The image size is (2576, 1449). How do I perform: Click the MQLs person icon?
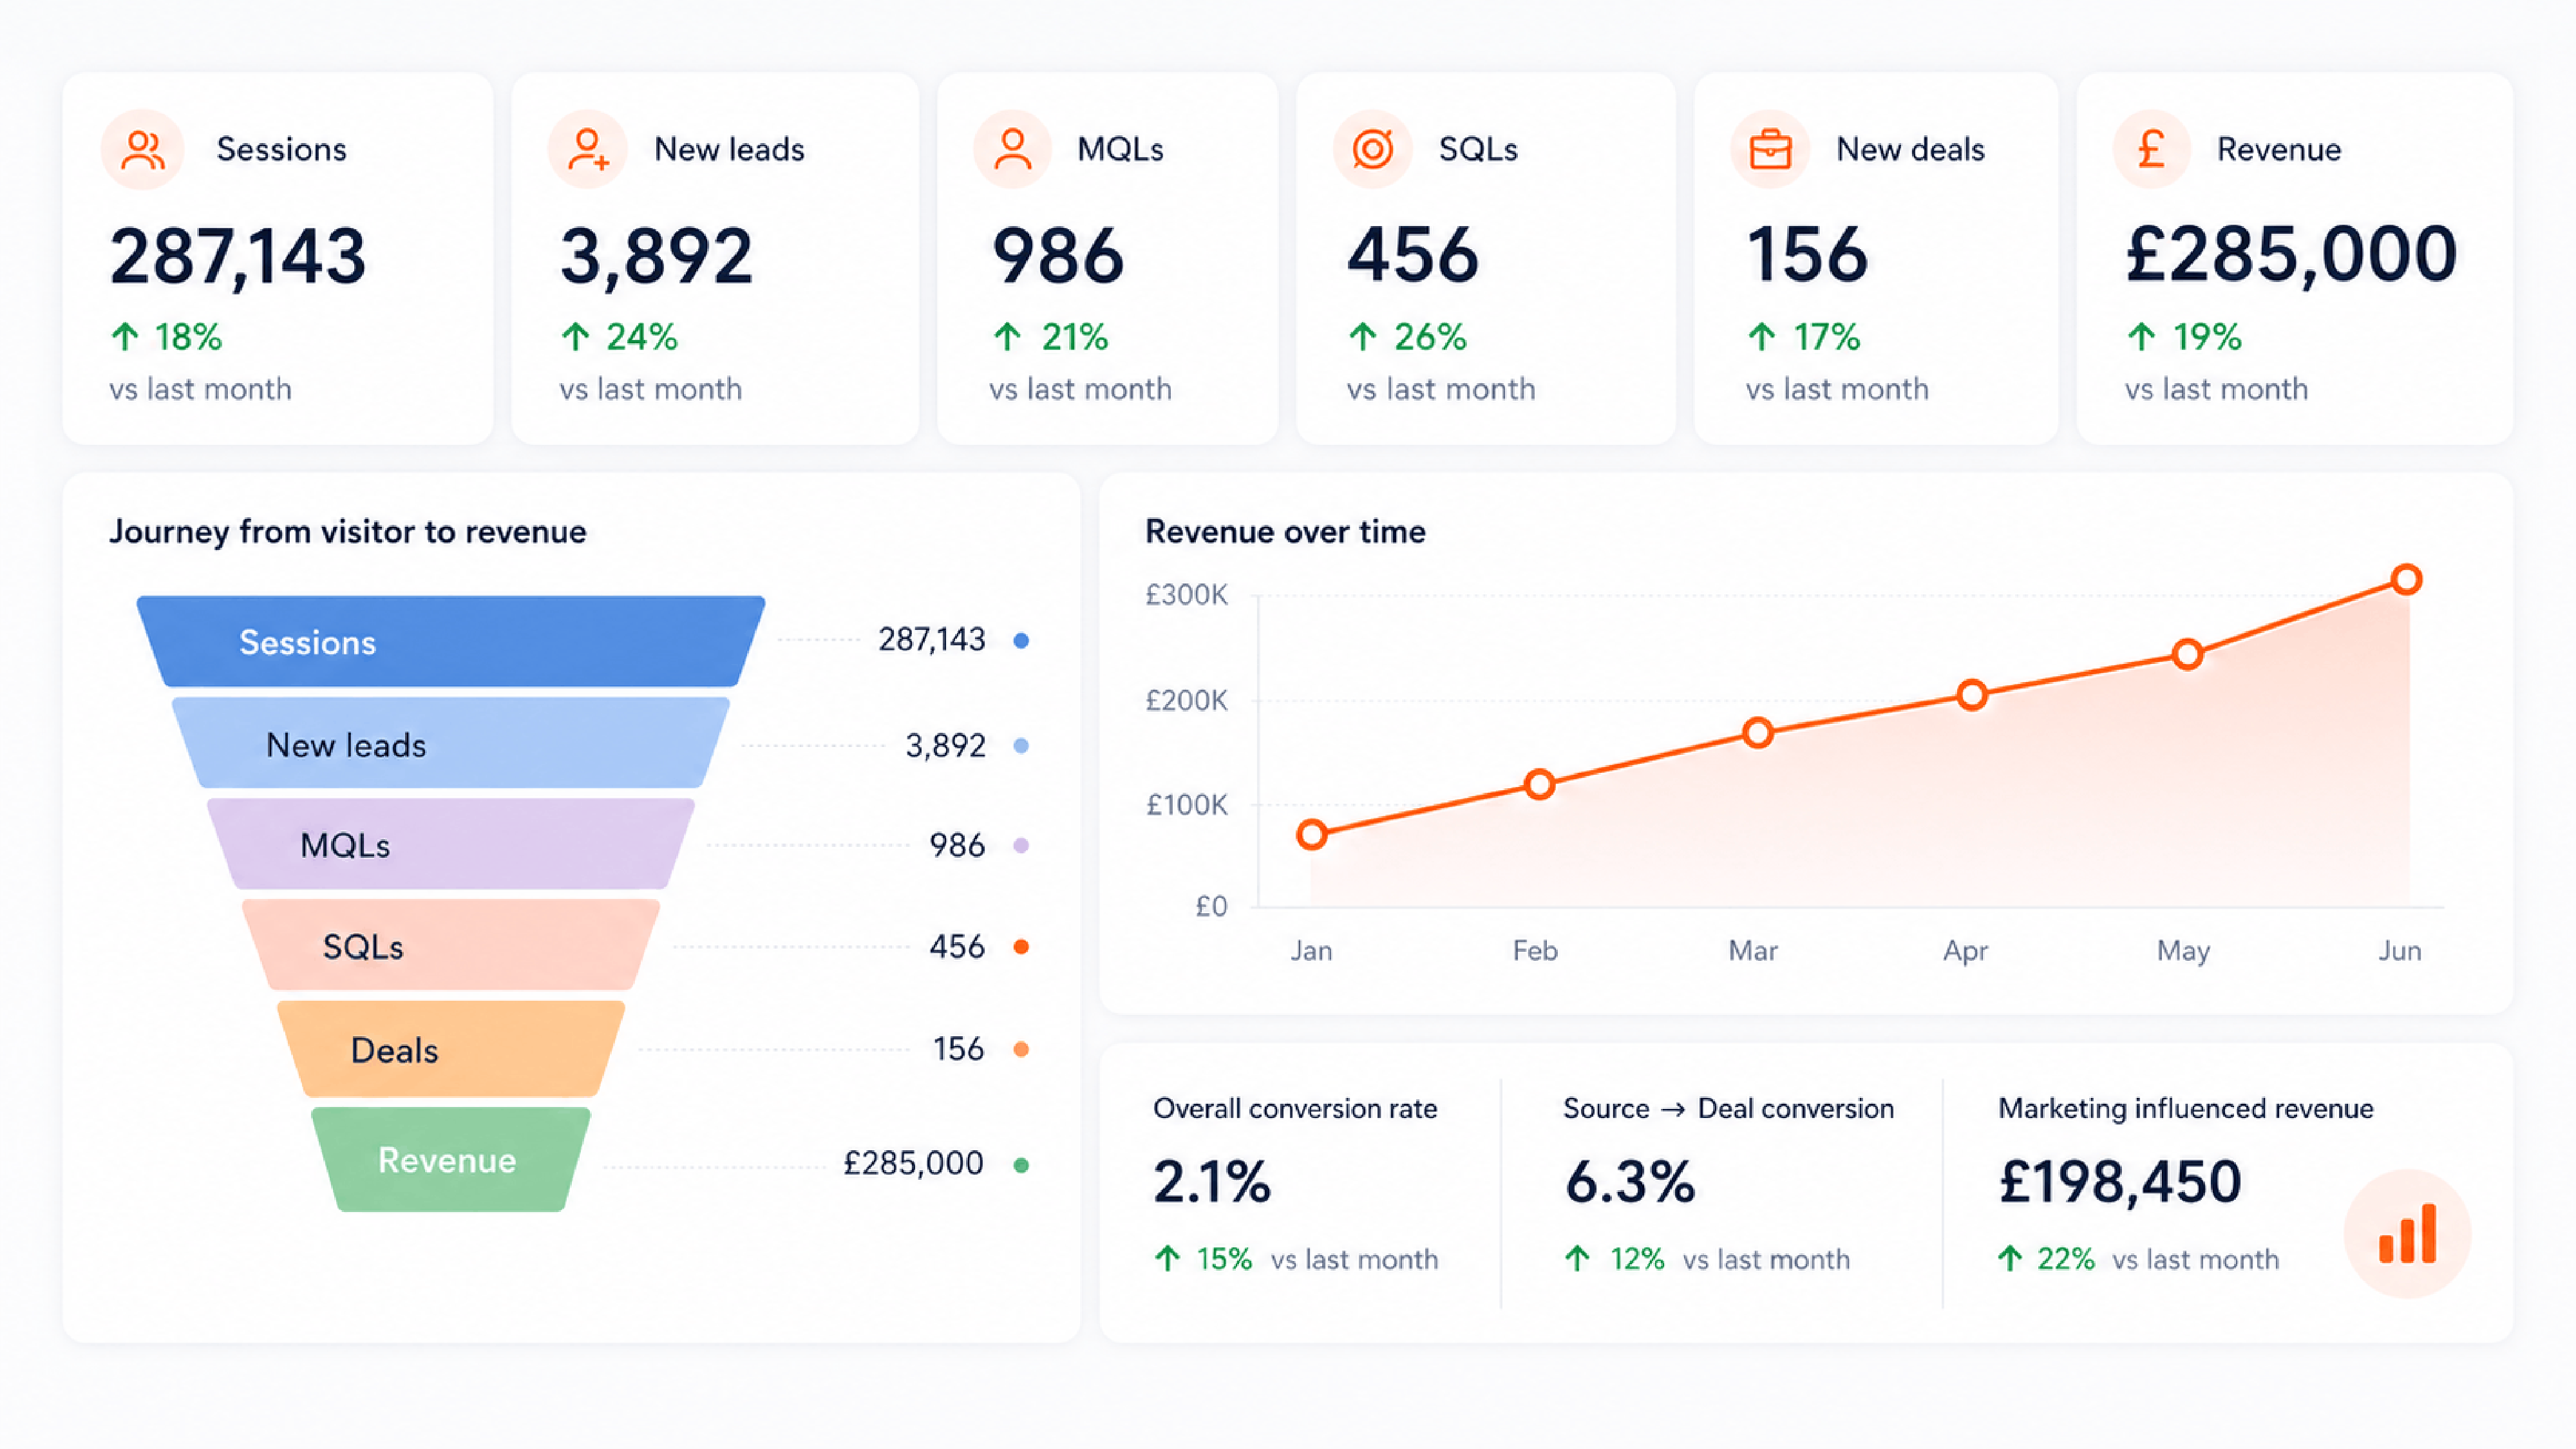pos(1012,150)
